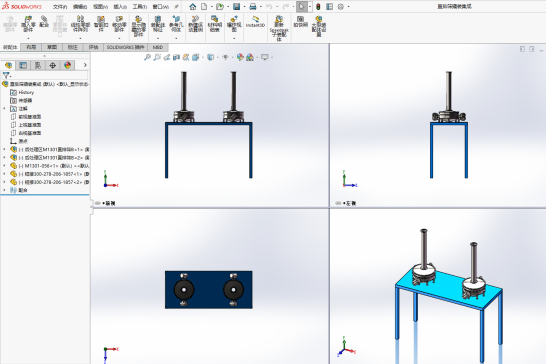Select the DisplayManager color wheel tab
The height and width of the screenshot is (364, 546).
pos(68,65)
